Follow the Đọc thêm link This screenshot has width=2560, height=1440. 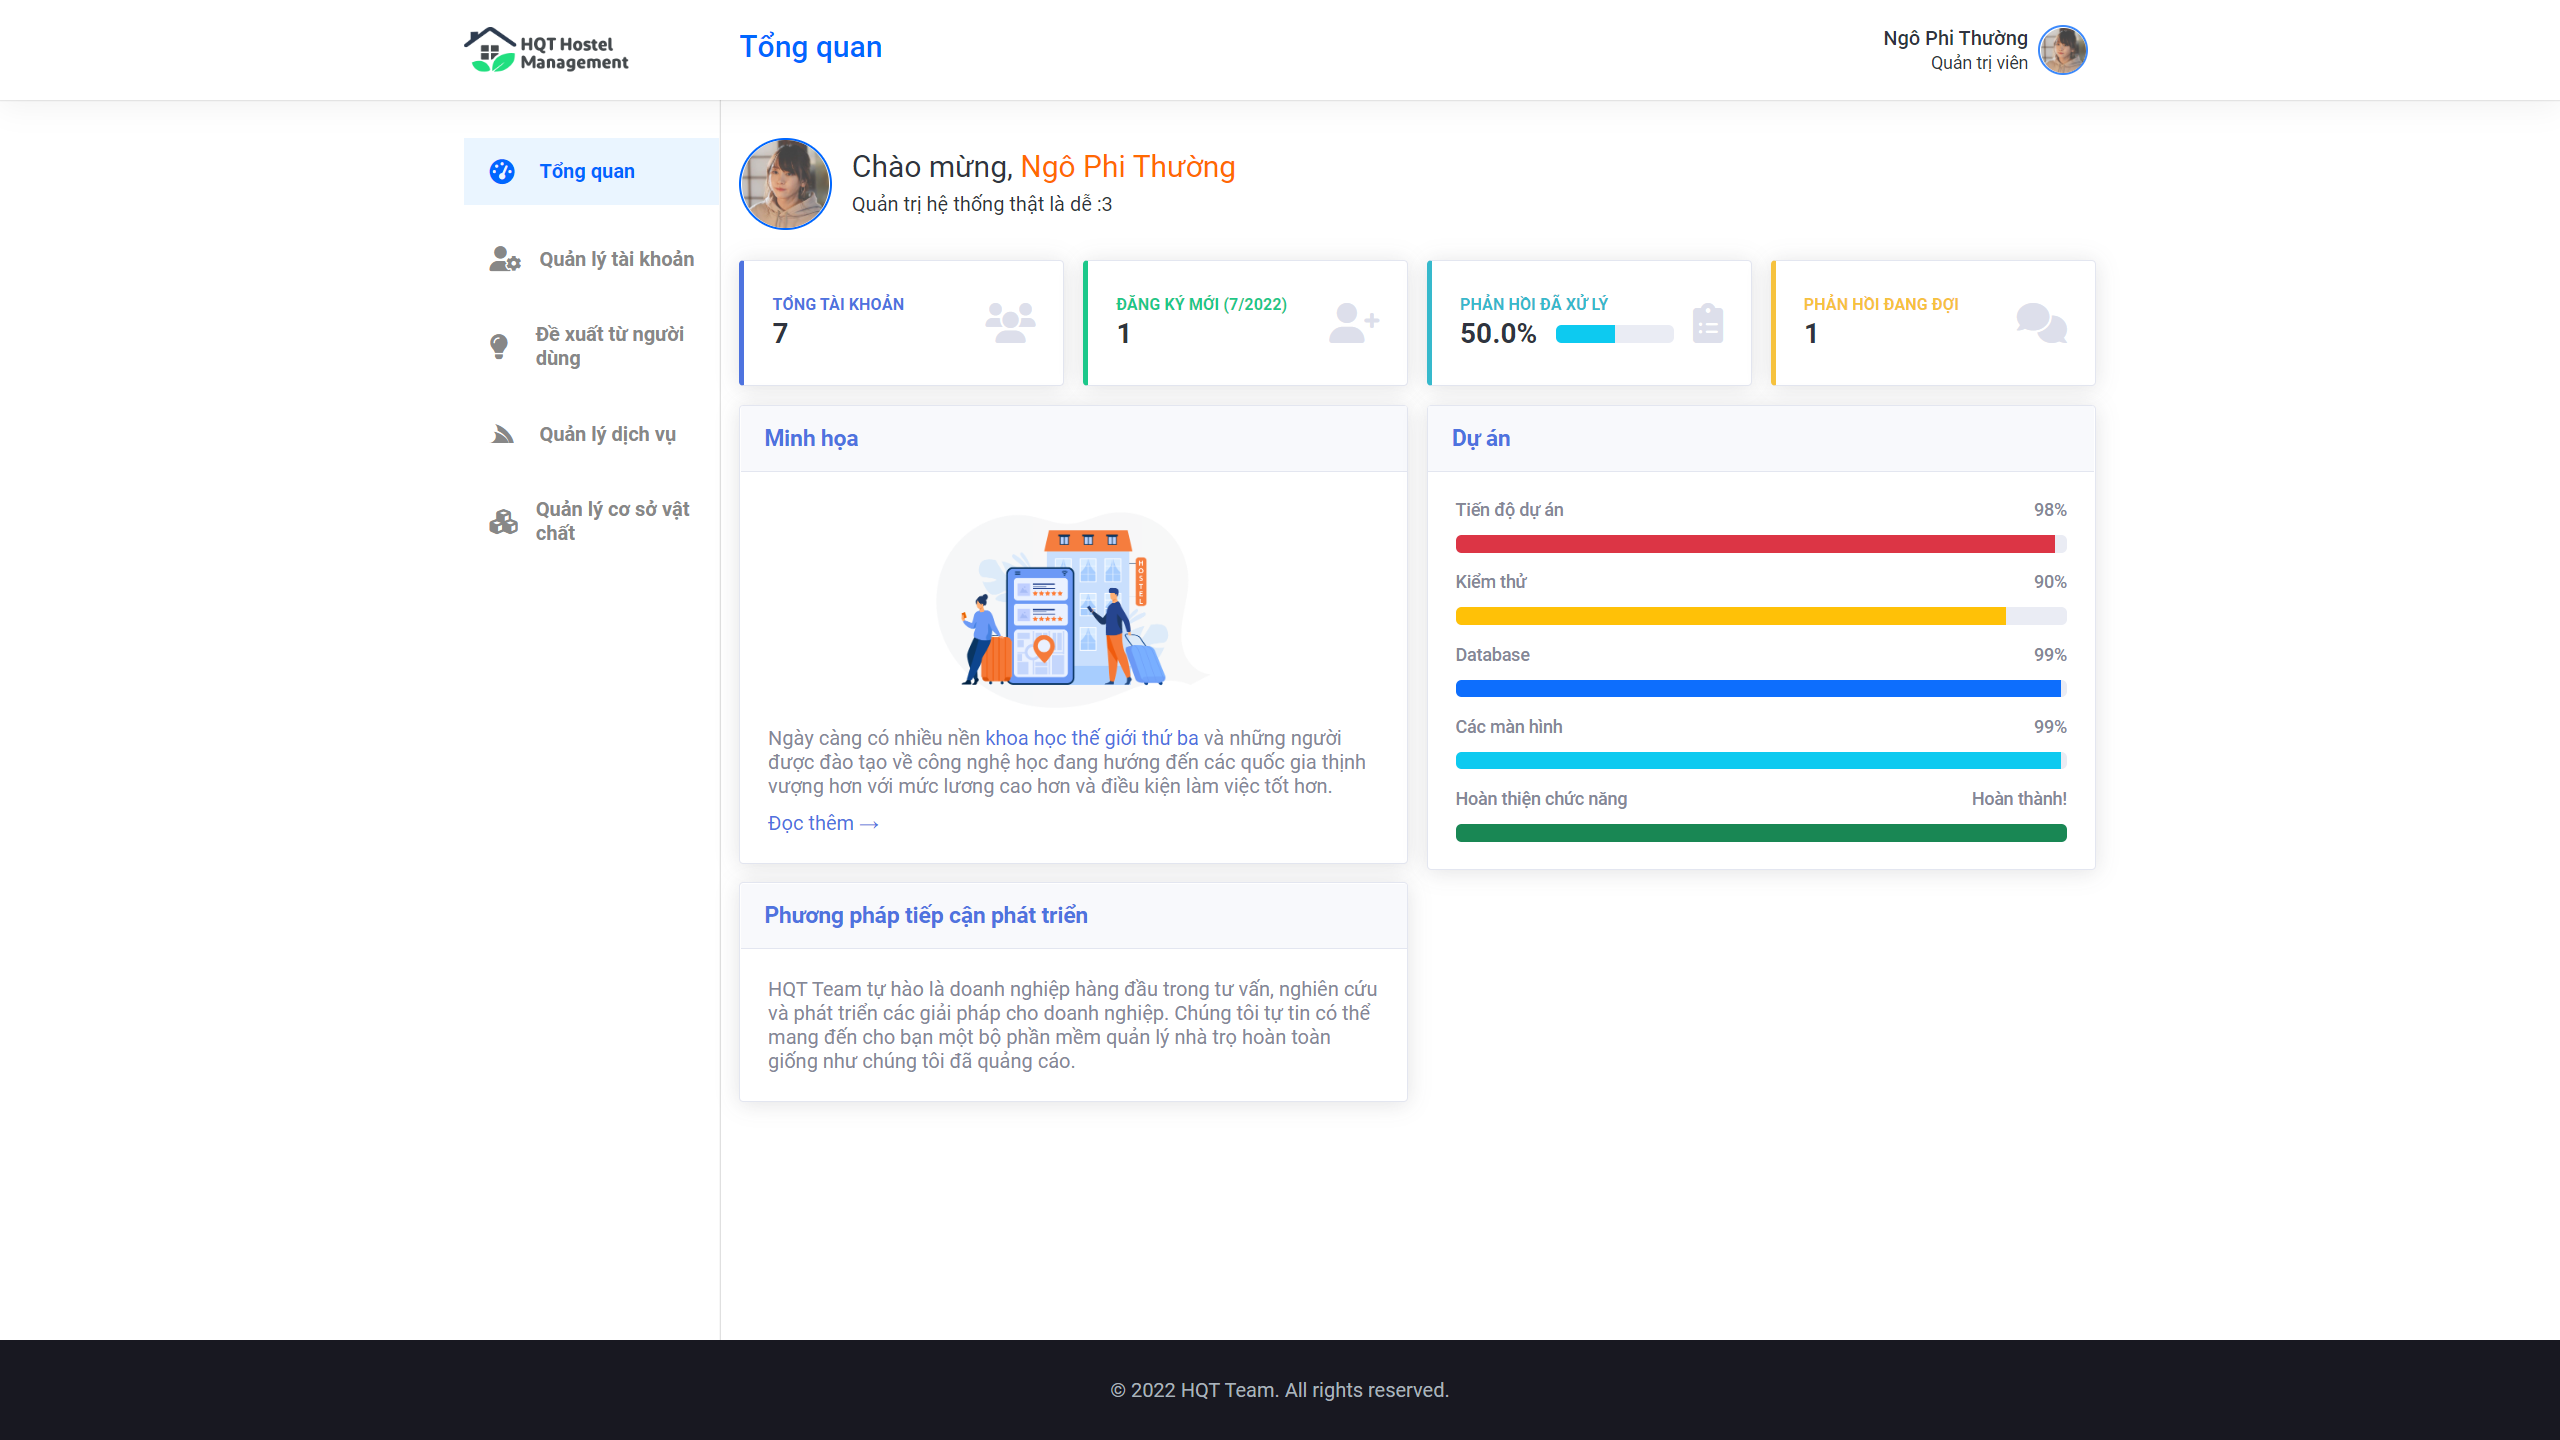tap(822, 823)
